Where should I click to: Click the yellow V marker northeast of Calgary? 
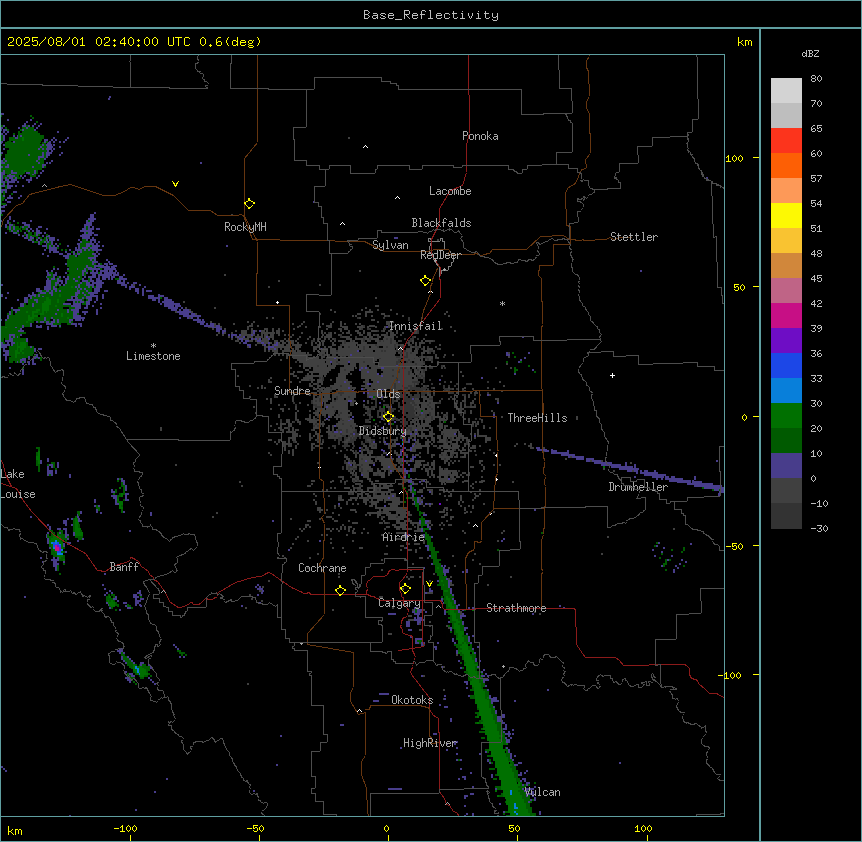(x=429, y=584)
